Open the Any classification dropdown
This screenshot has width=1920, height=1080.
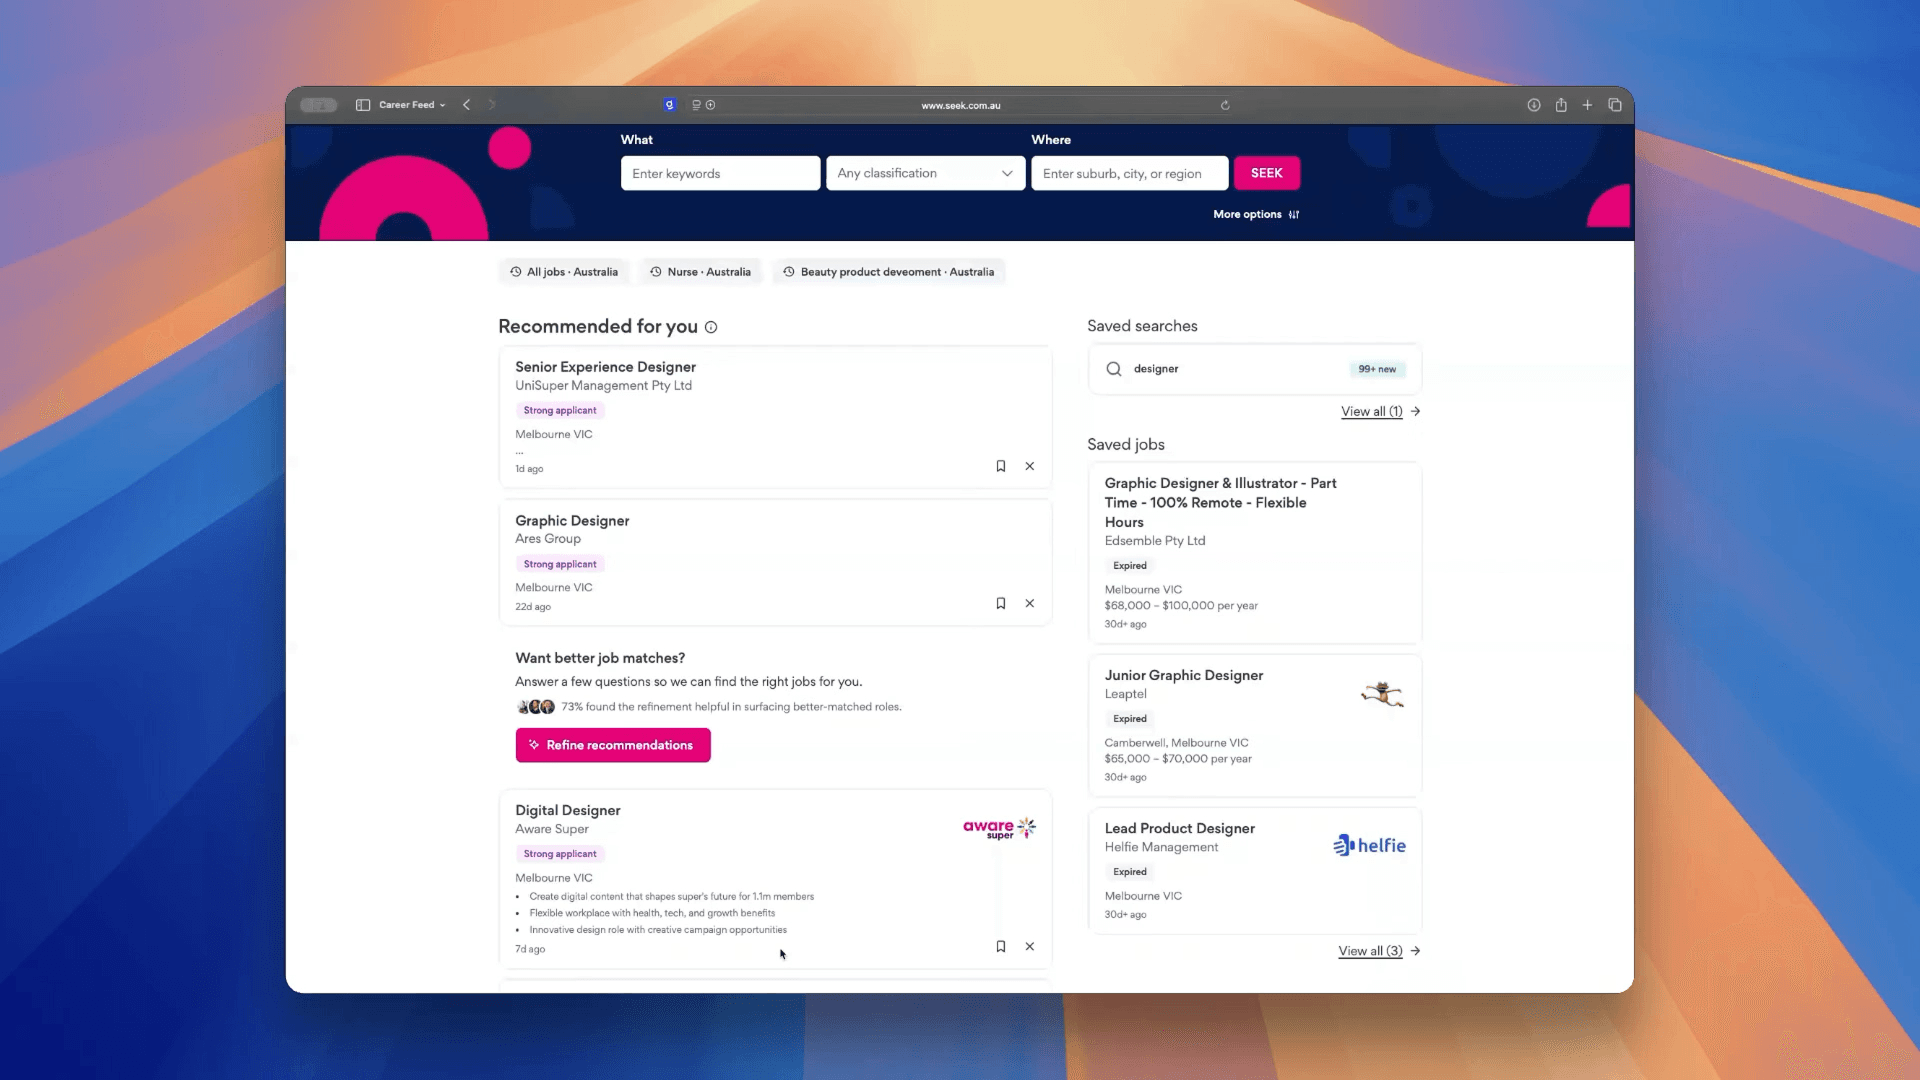[925, 173]
